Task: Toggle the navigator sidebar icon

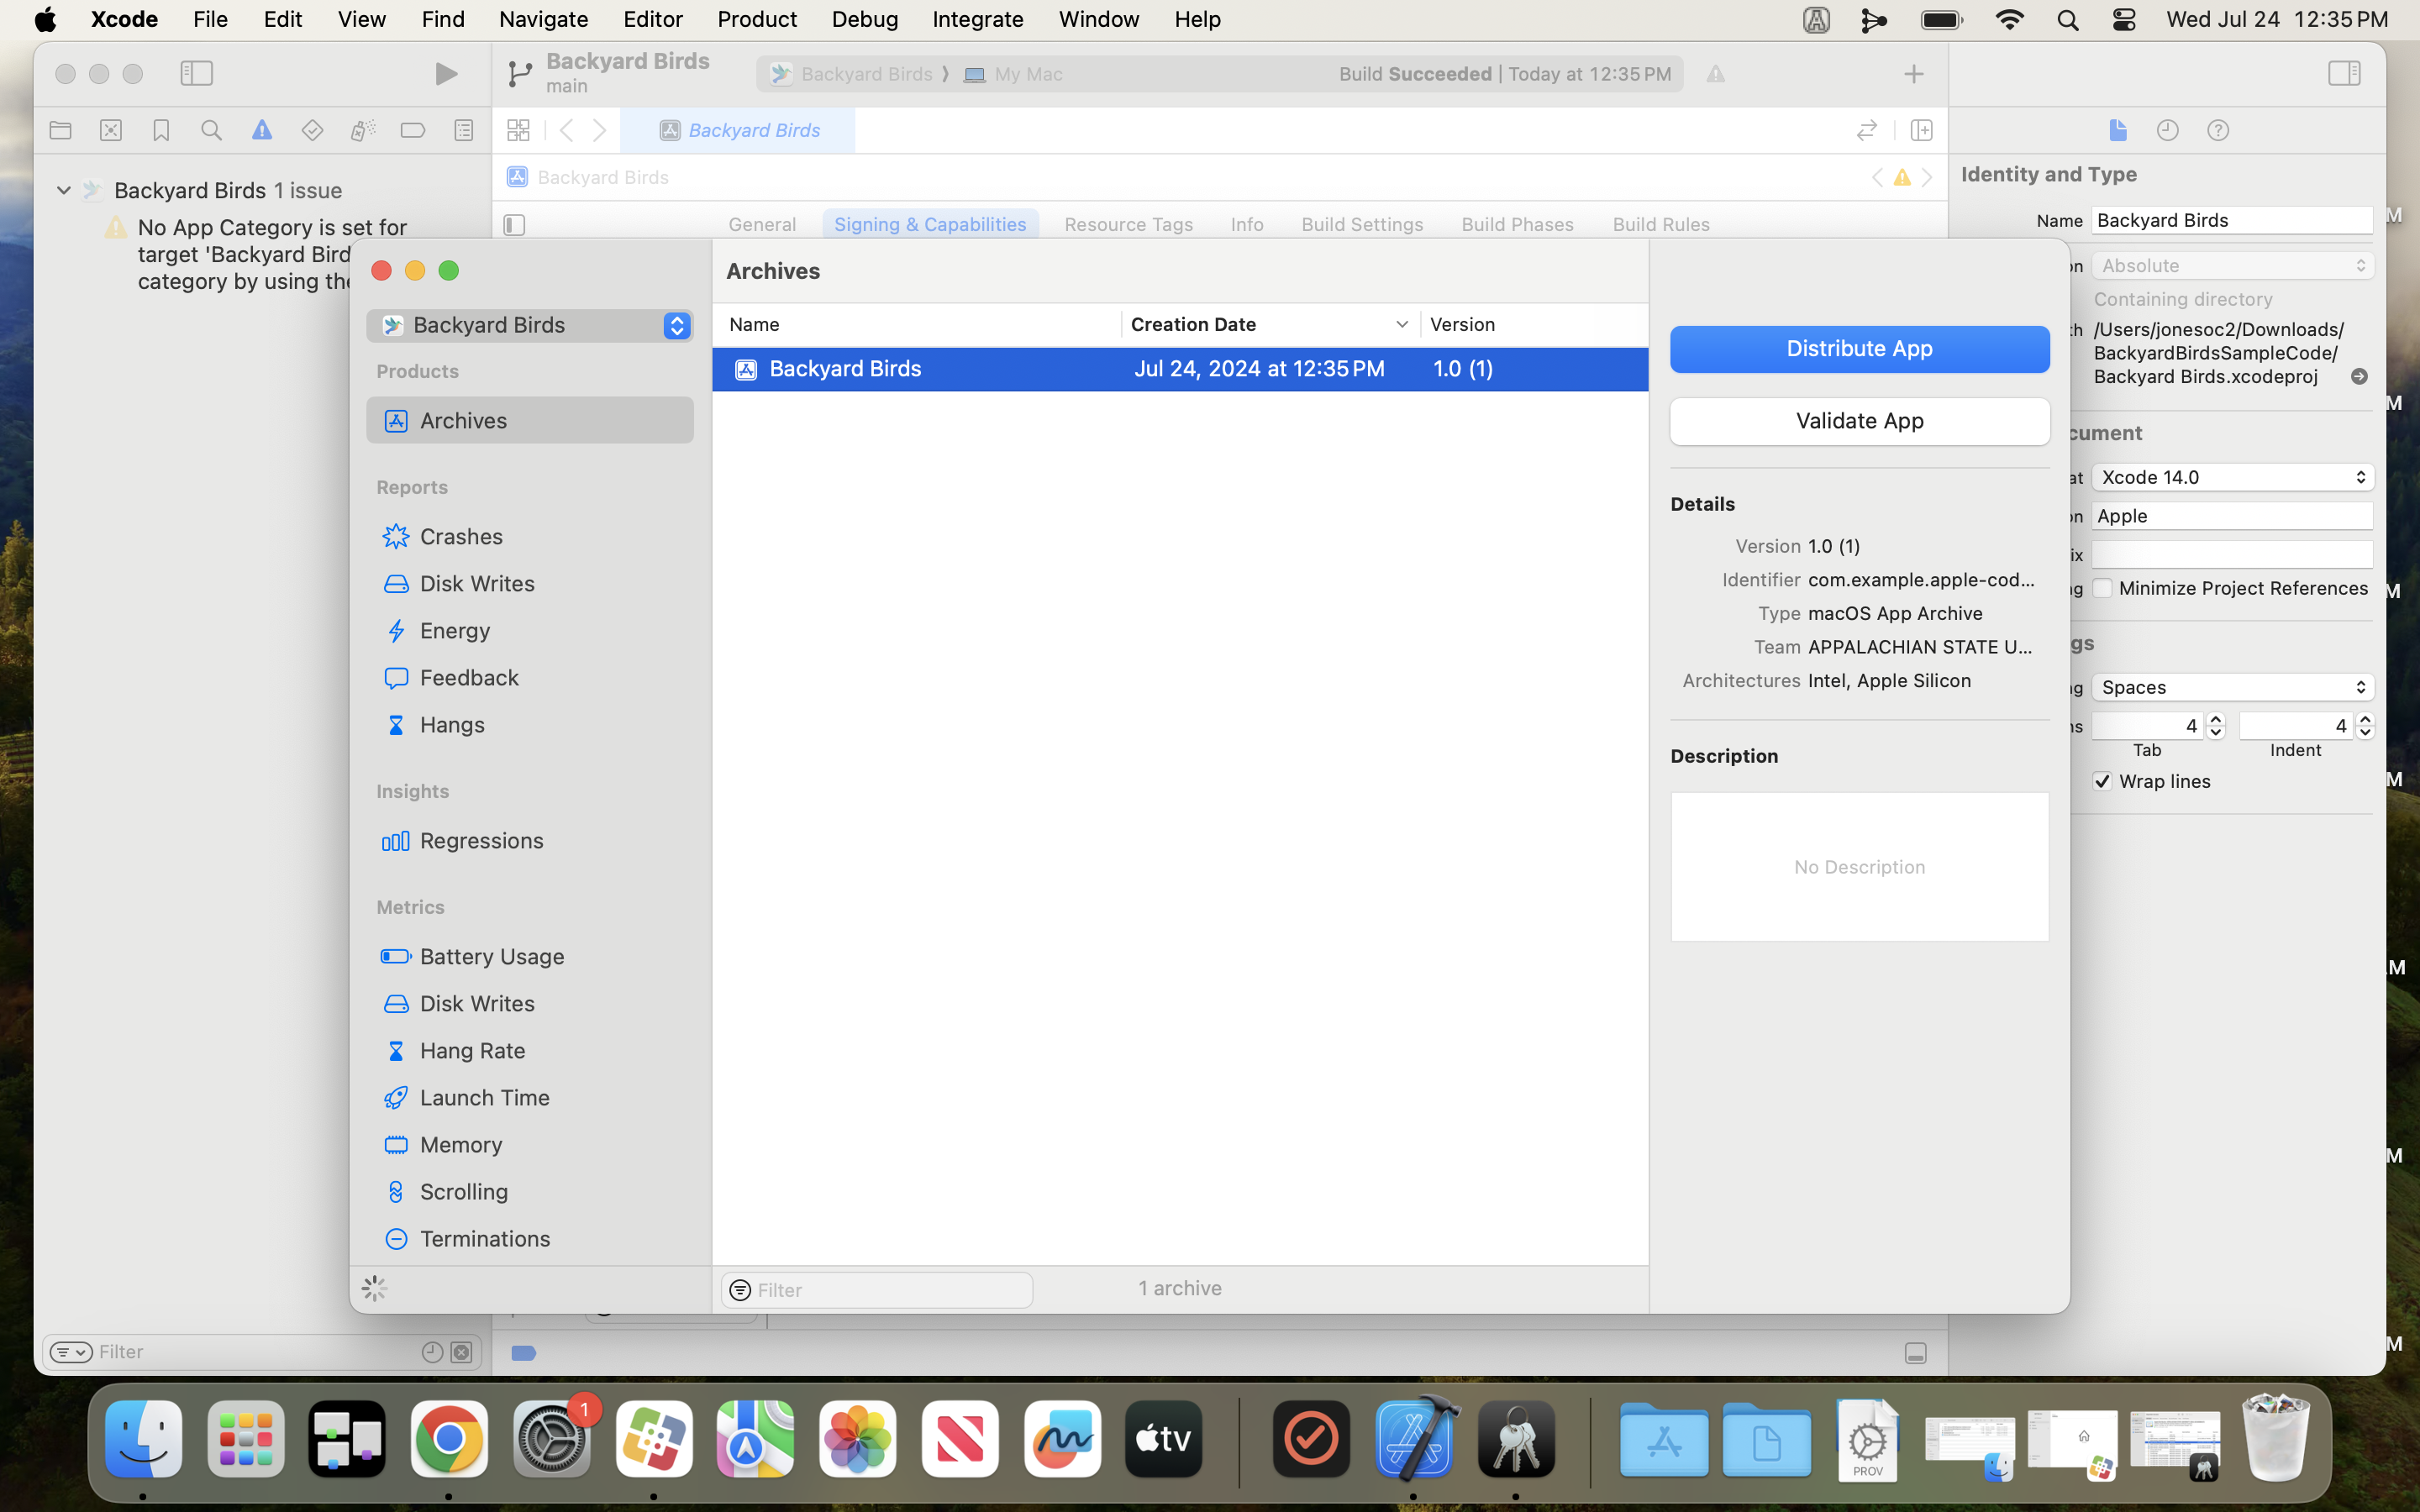Action: [197, 73]
